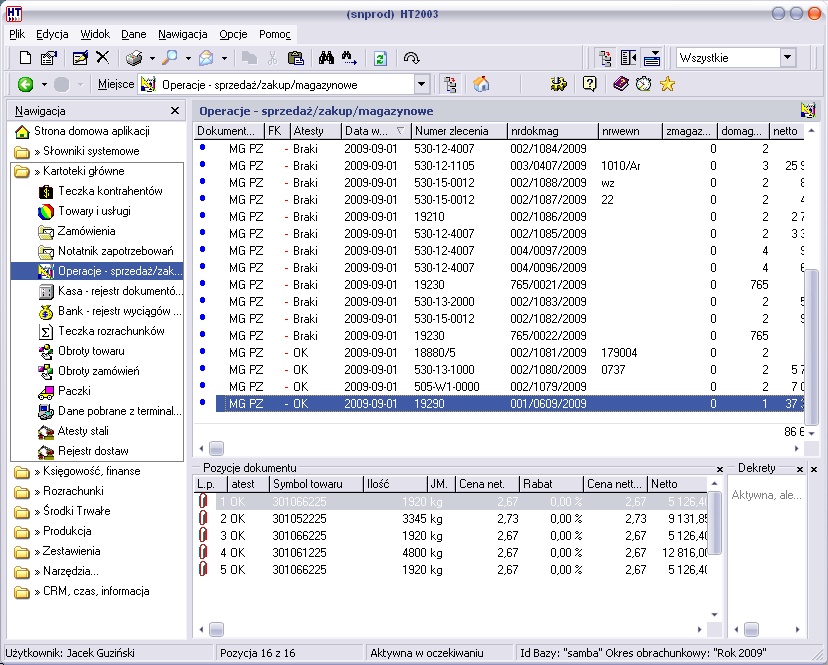828x665 pixels.
Task: Open the Edycja menu
Action: click(x=52, y=34)
